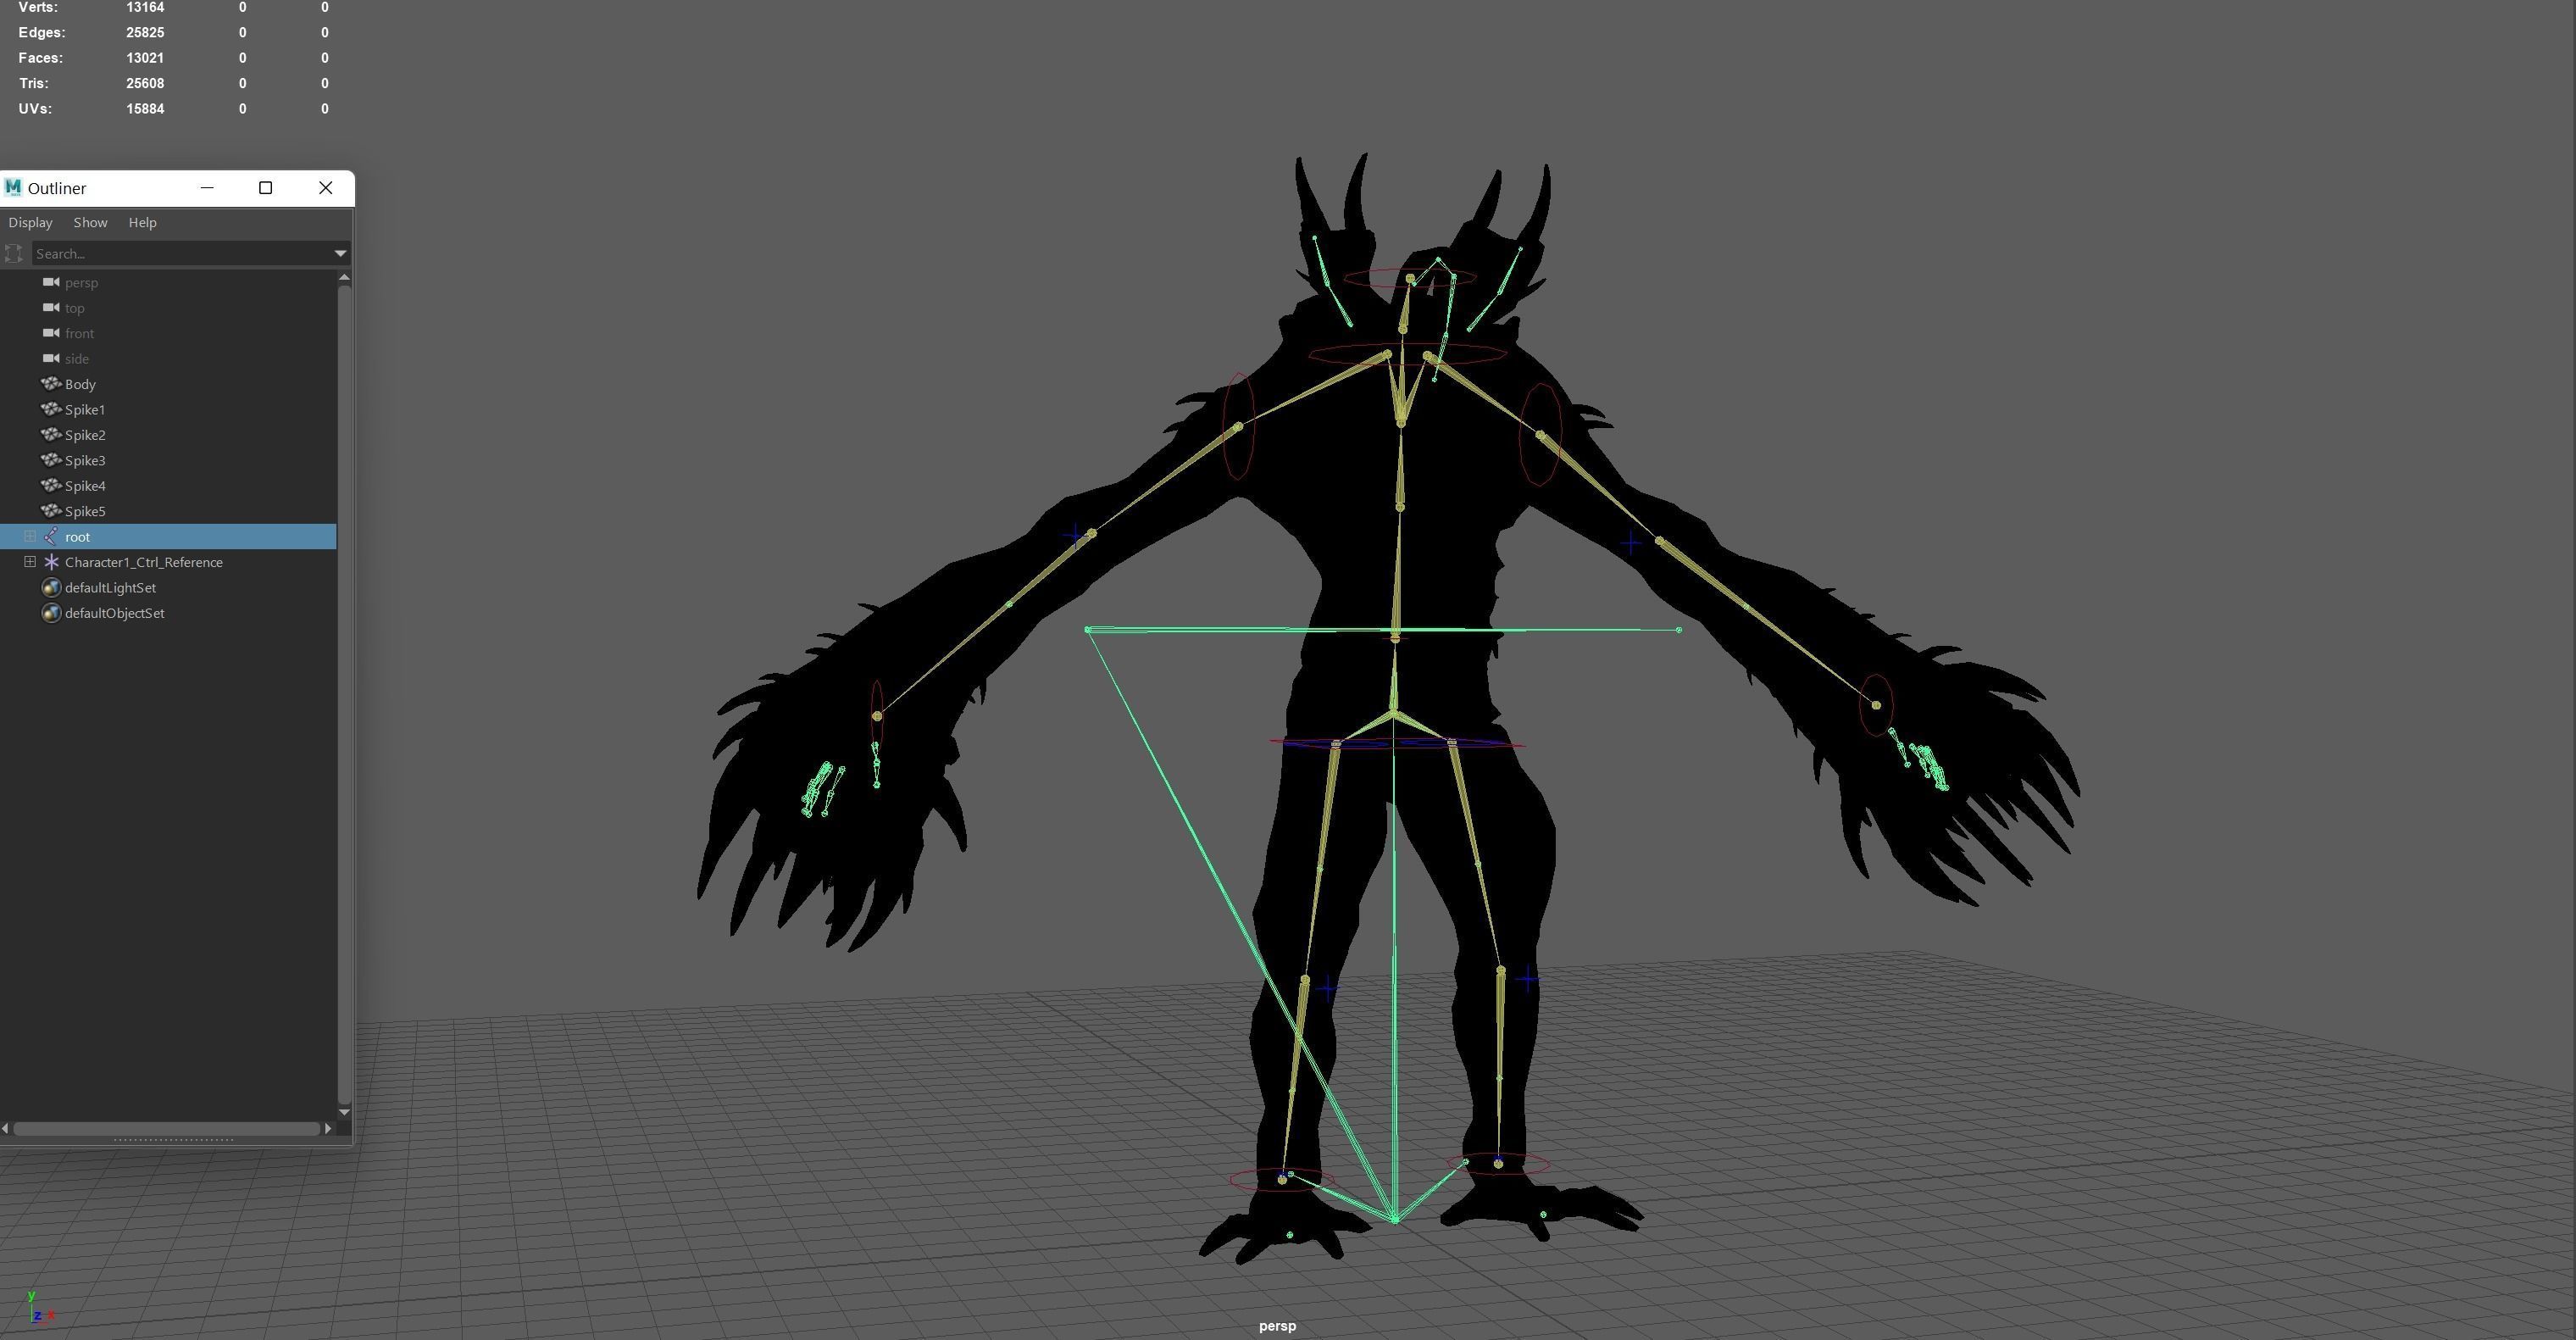The image size is (2576, 1340).
Task: Maximize the Outliner window
Action: click(265, 188)
